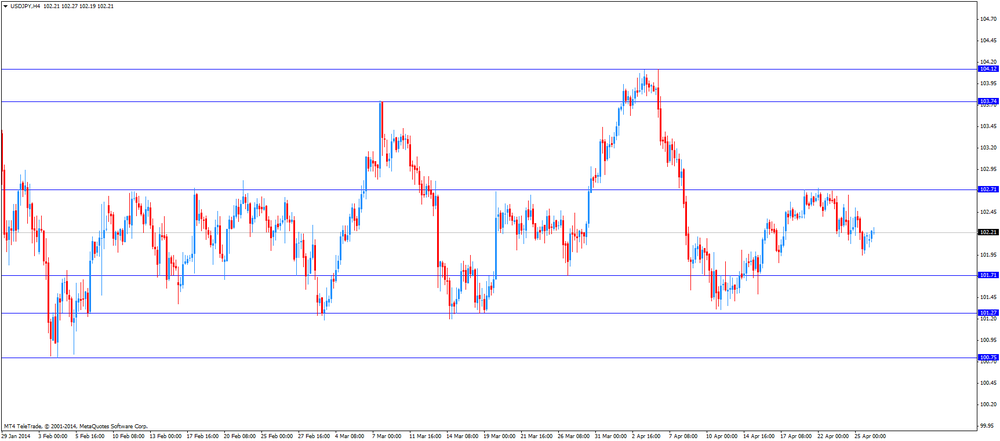Screen dimensions: 1000x441
Task: Click the 29 Jan 2014 date label
Action: [x=14, y=437]
